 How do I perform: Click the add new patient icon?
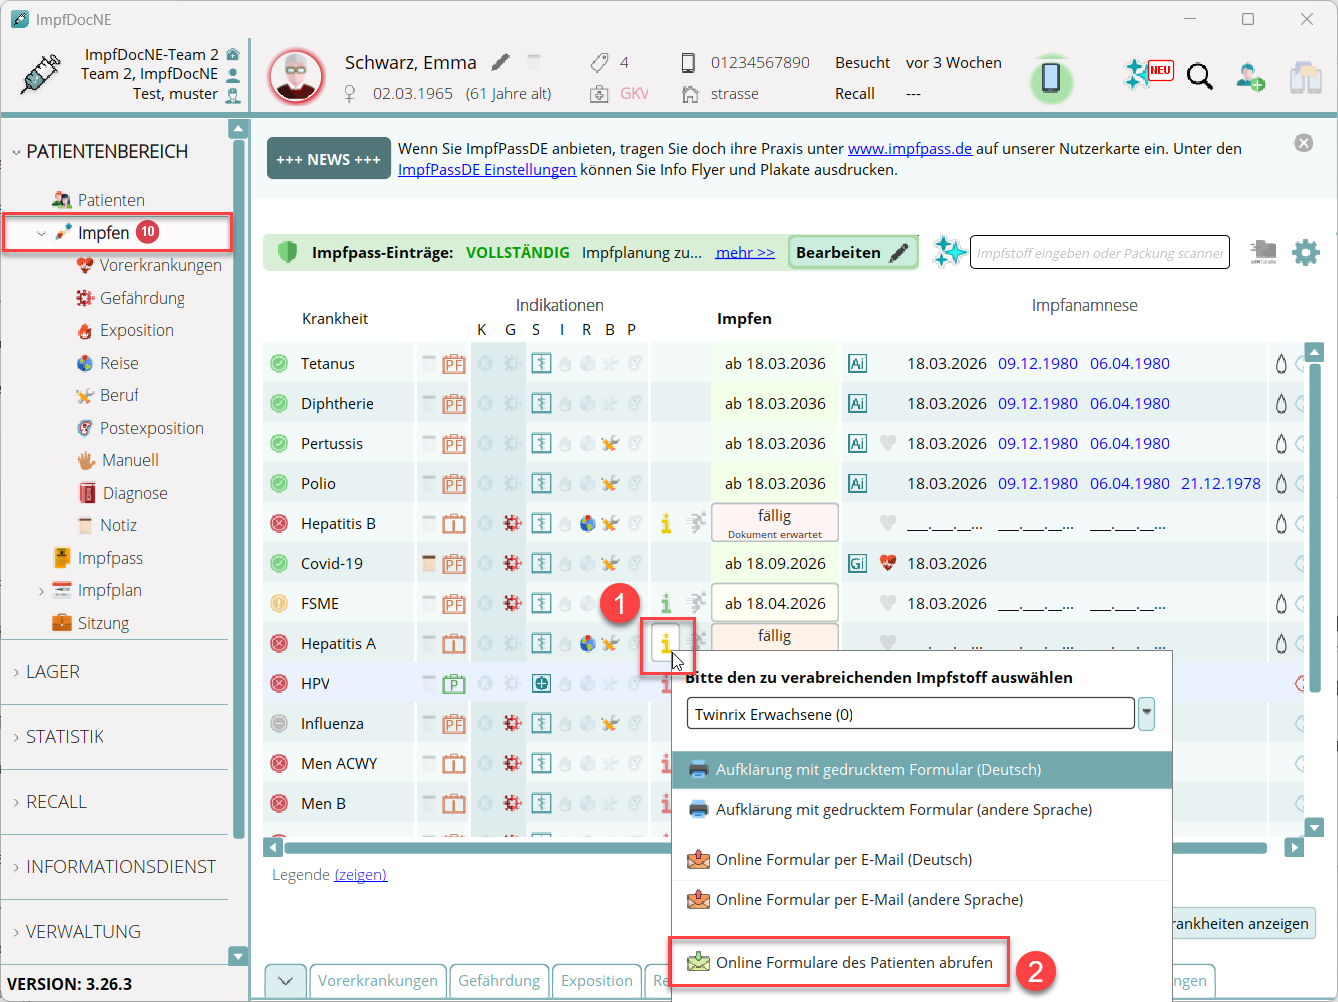1250,77
